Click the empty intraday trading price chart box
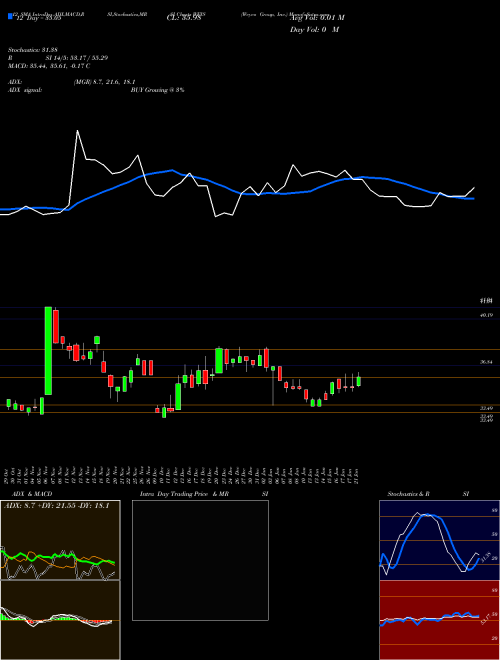 (200, 560)
